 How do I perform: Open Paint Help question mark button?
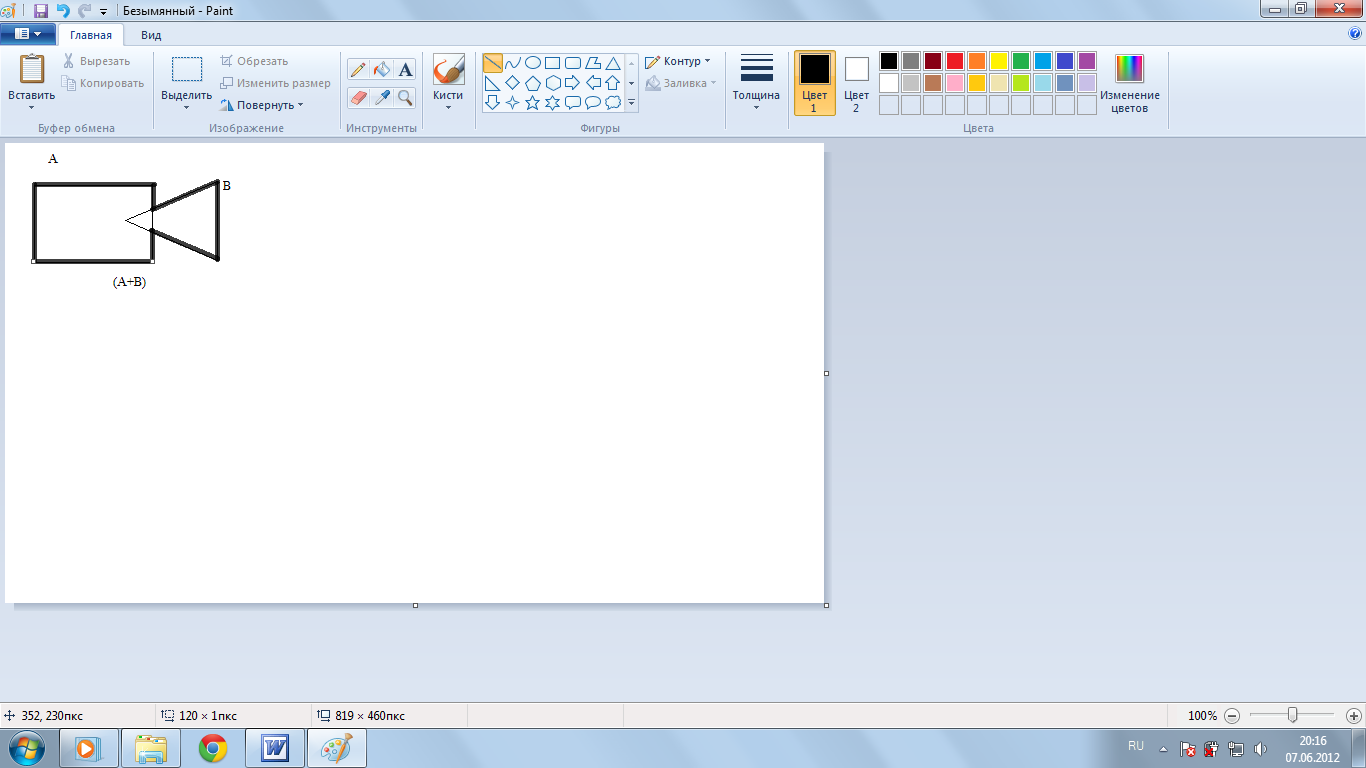1355,34
